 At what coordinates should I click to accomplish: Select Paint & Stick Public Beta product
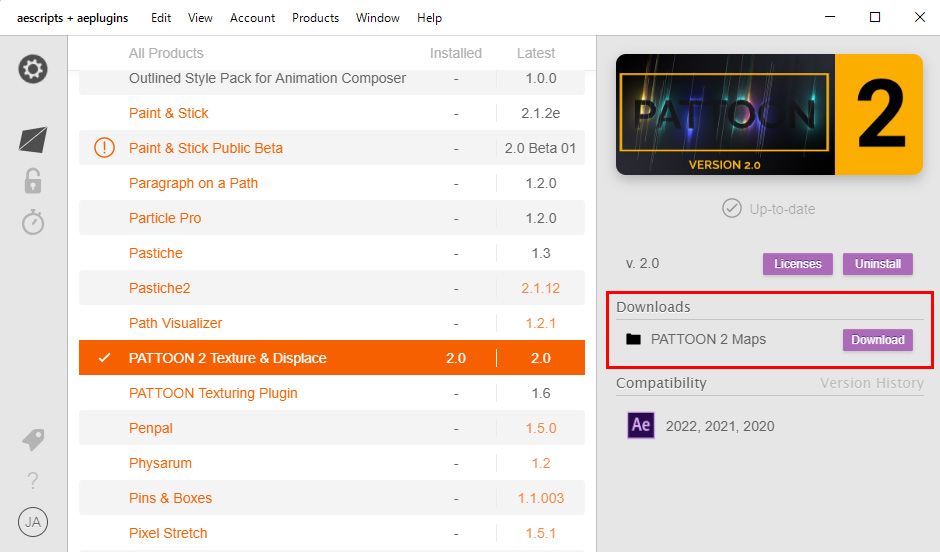[332, 147]
